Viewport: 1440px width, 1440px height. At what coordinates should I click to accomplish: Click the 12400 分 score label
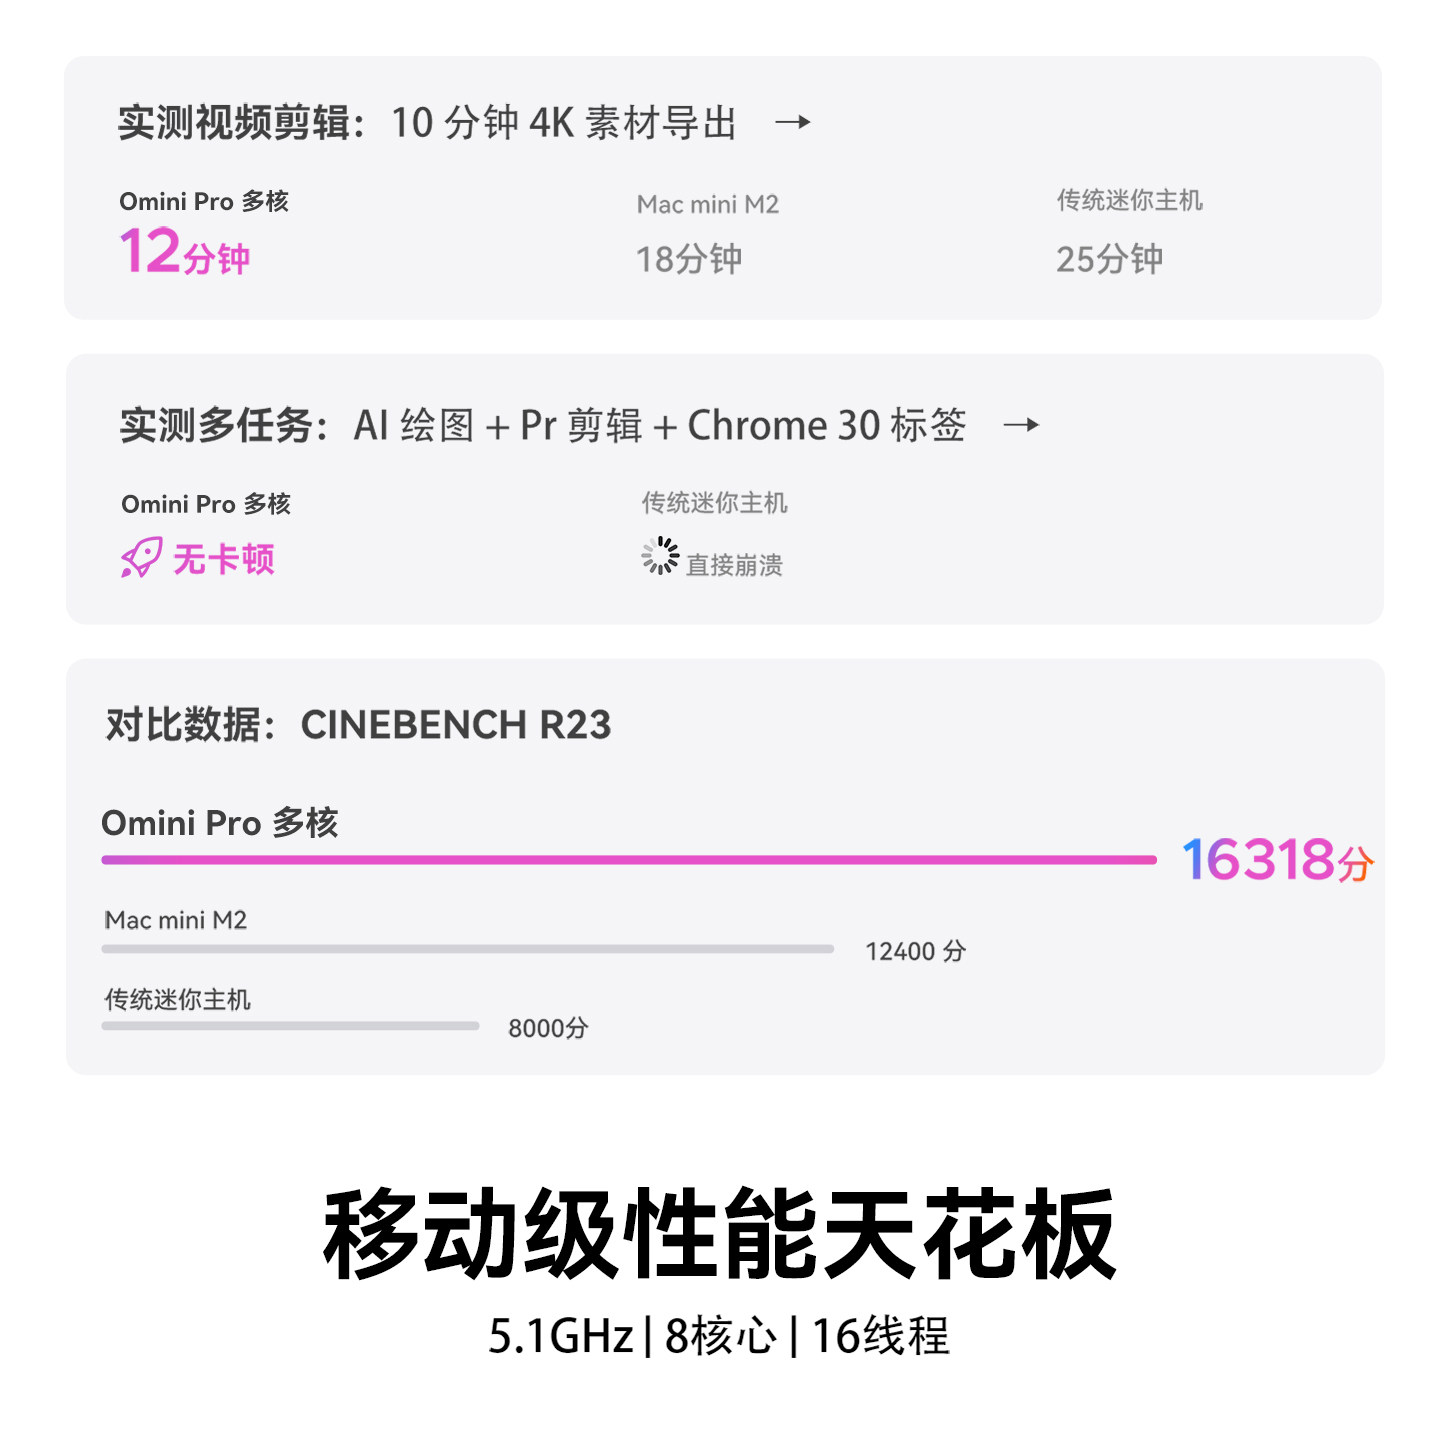[915, 951]
